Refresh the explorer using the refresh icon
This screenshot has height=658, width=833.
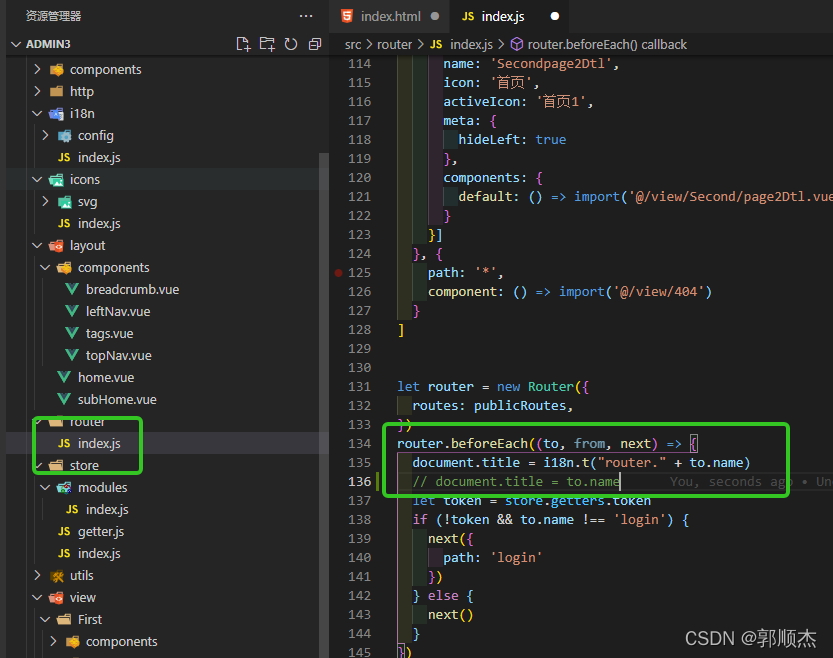(x=291, y=44)
